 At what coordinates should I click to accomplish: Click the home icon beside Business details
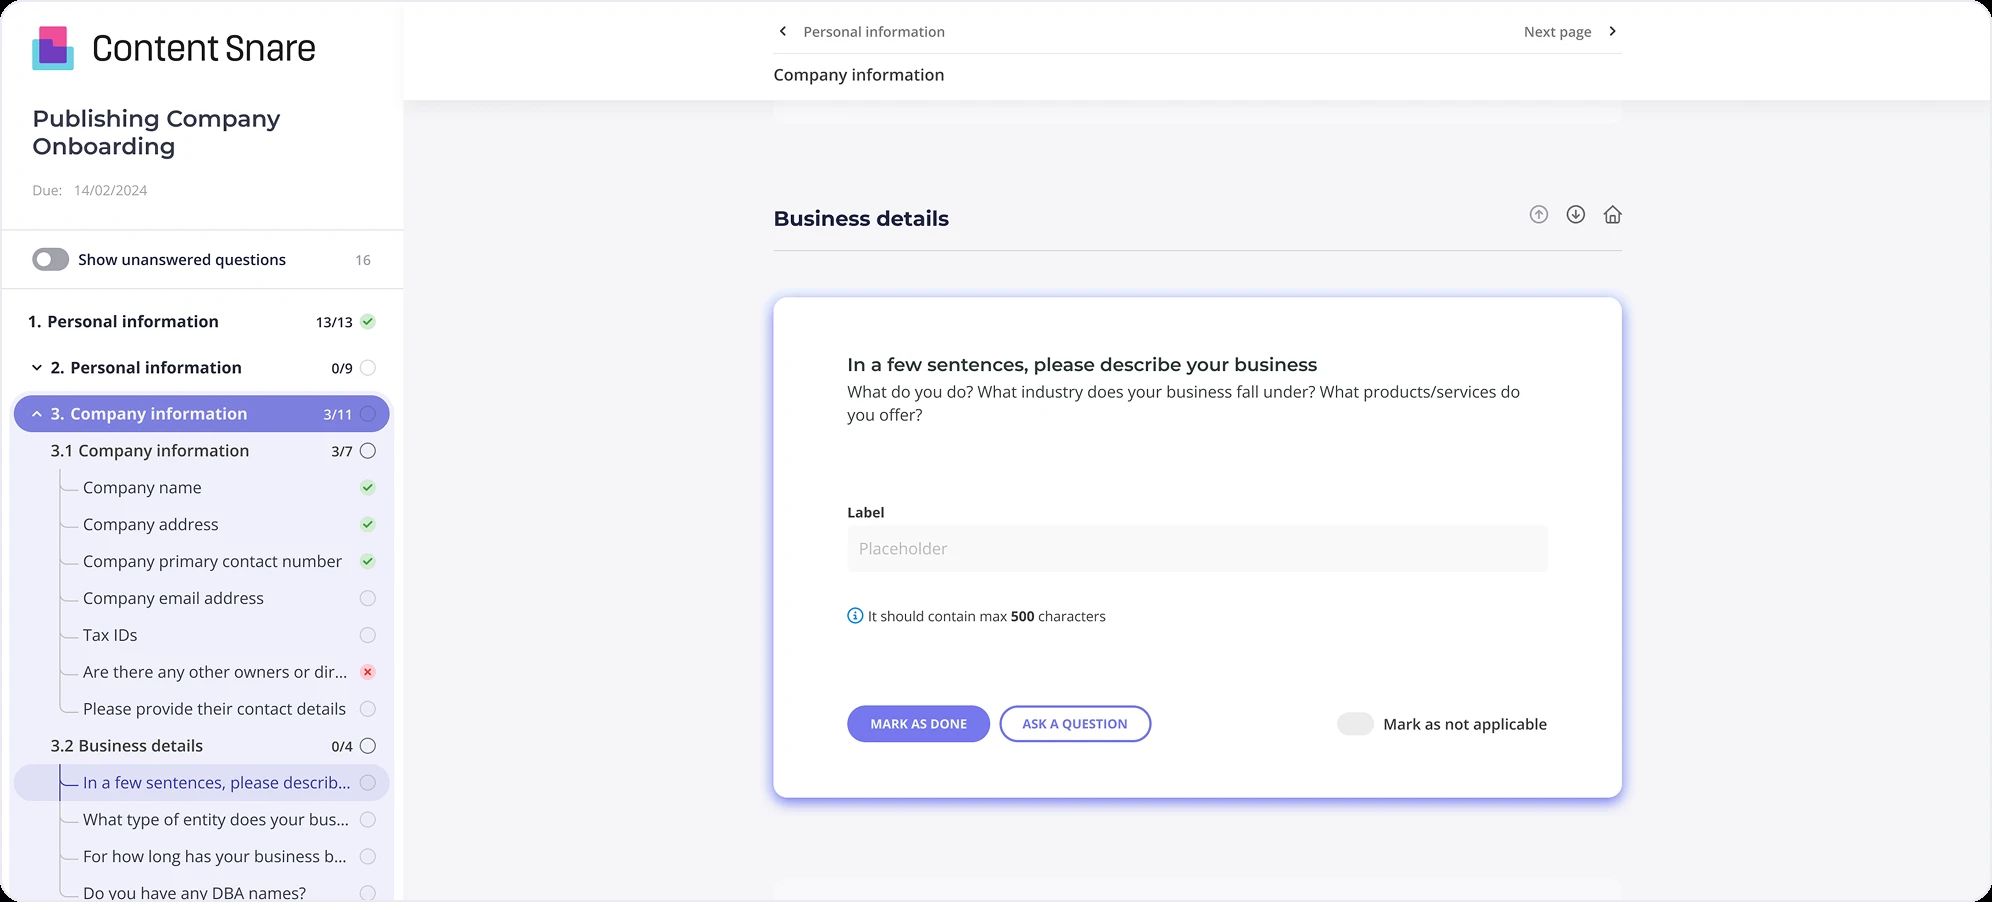1612,214
